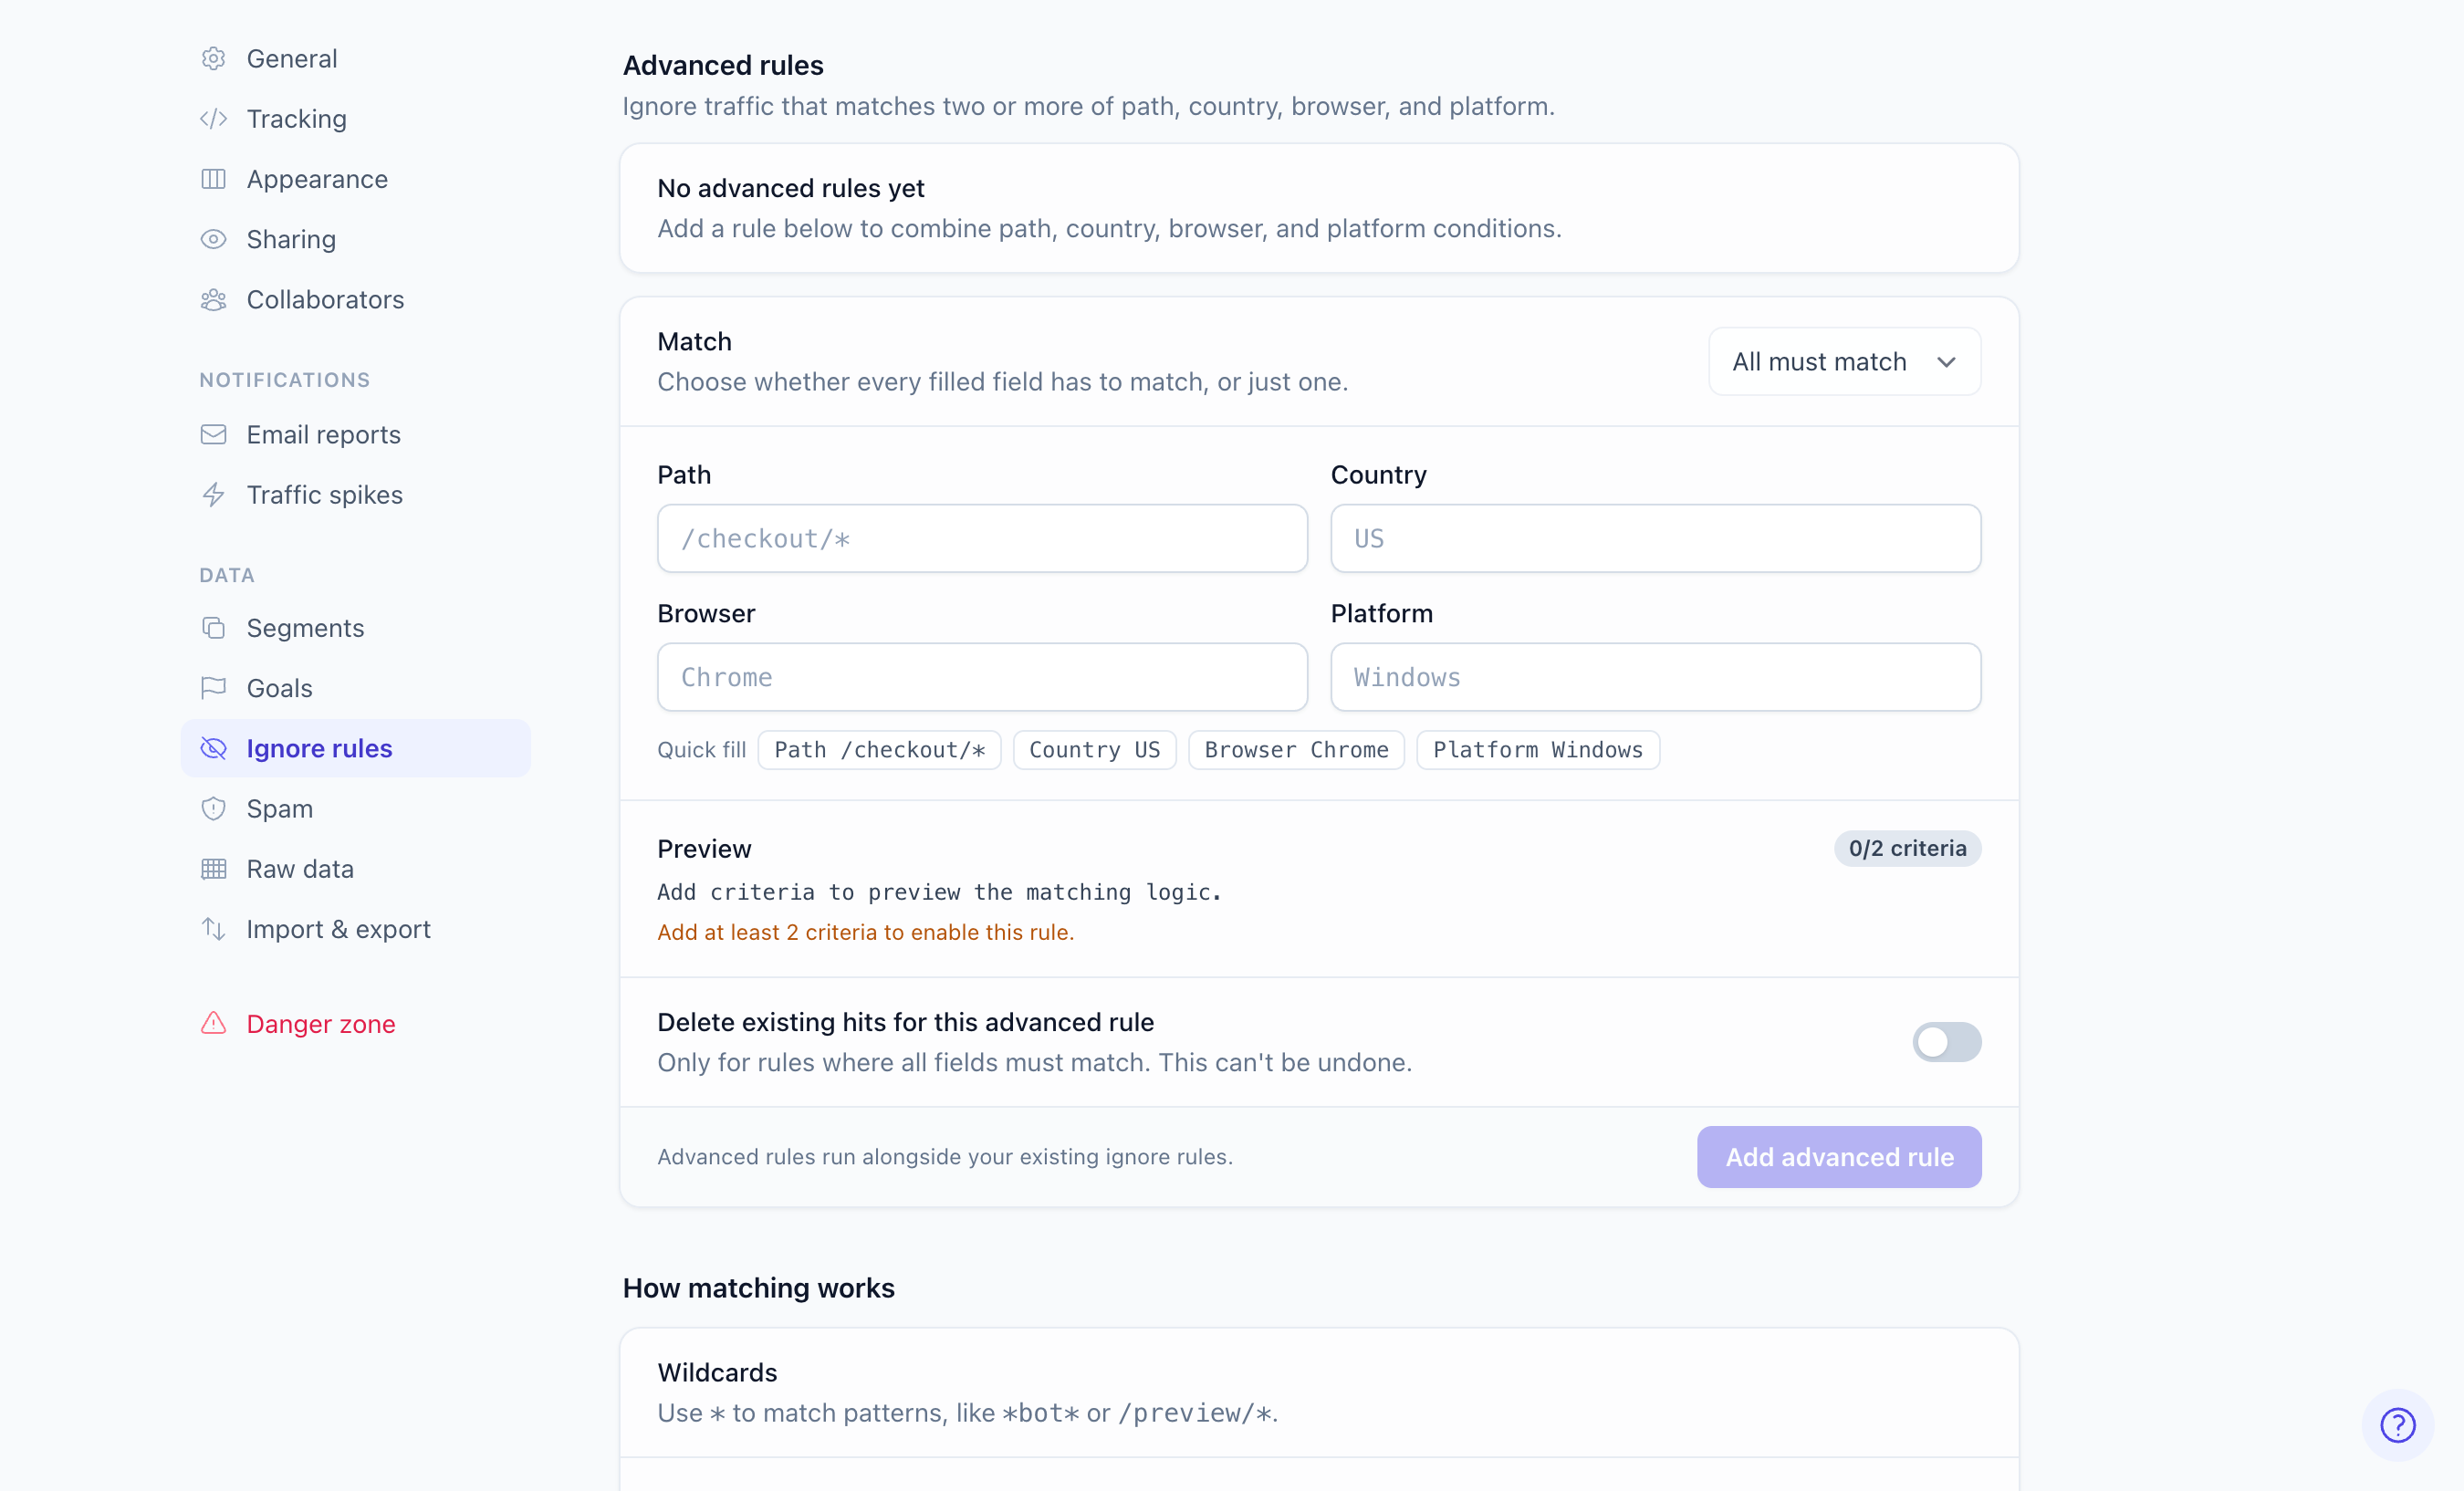This screenshot has width=2464, height=1491.
Task: Quick fill Browser Chrome chip
Action: click(x=1296, y=749)
